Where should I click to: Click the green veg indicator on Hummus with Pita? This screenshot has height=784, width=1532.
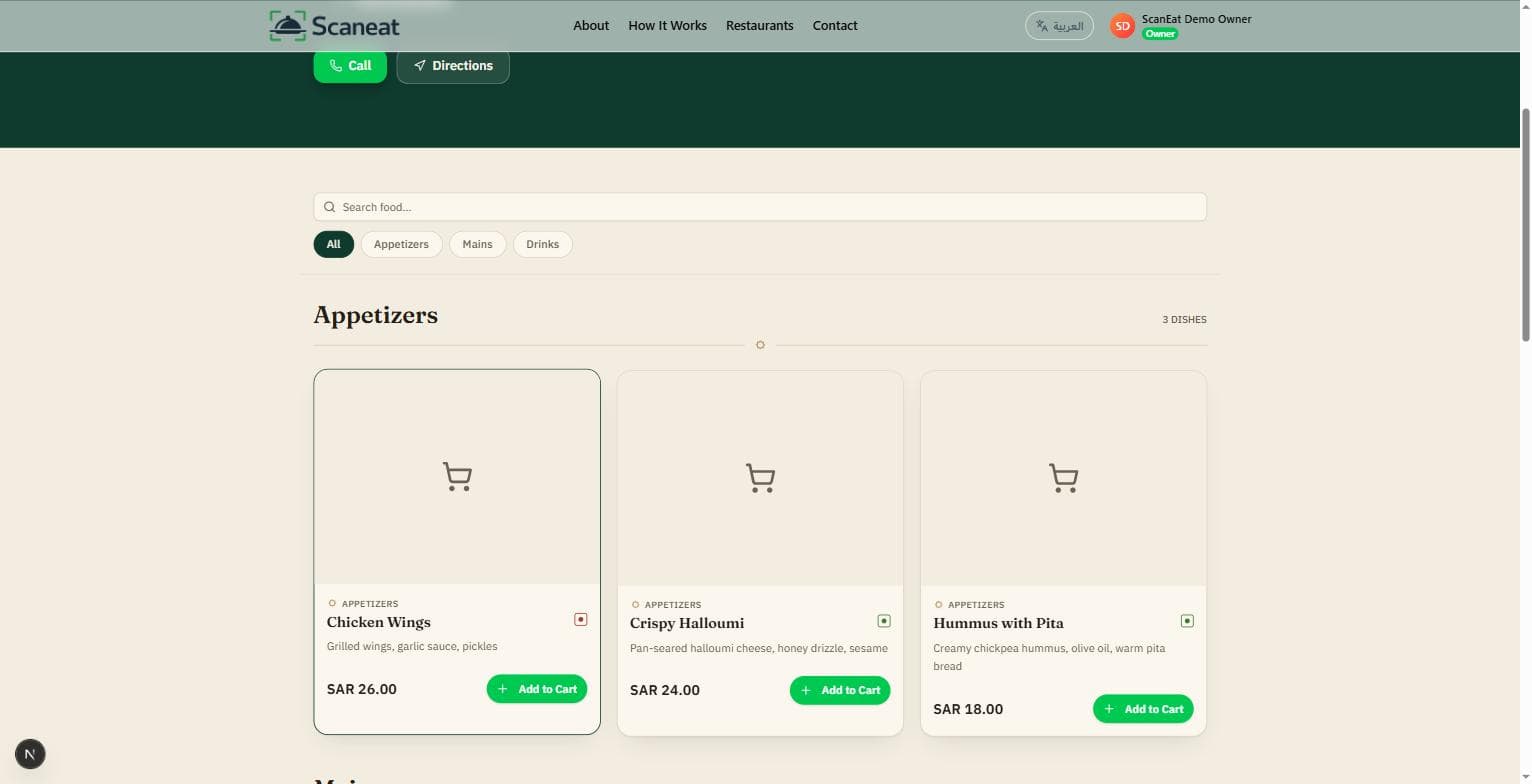click(x=1187, y=621)
